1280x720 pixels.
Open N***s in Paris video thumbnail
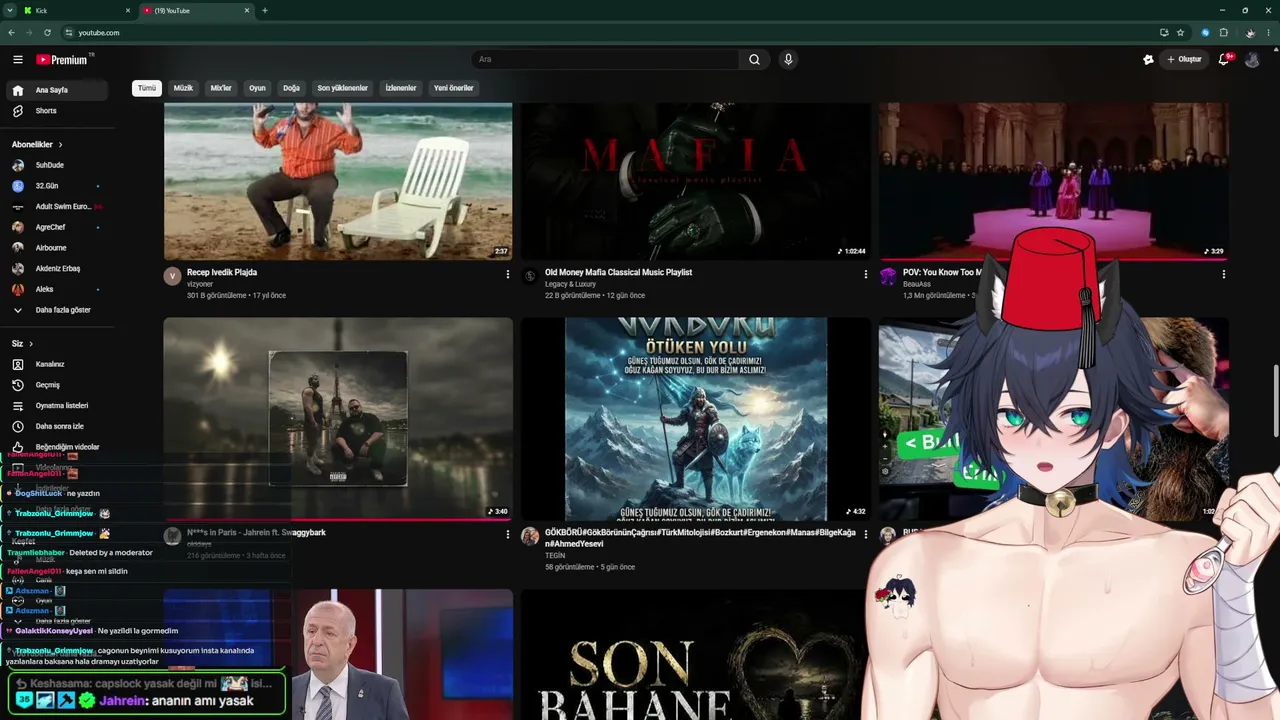pos(338,419)
